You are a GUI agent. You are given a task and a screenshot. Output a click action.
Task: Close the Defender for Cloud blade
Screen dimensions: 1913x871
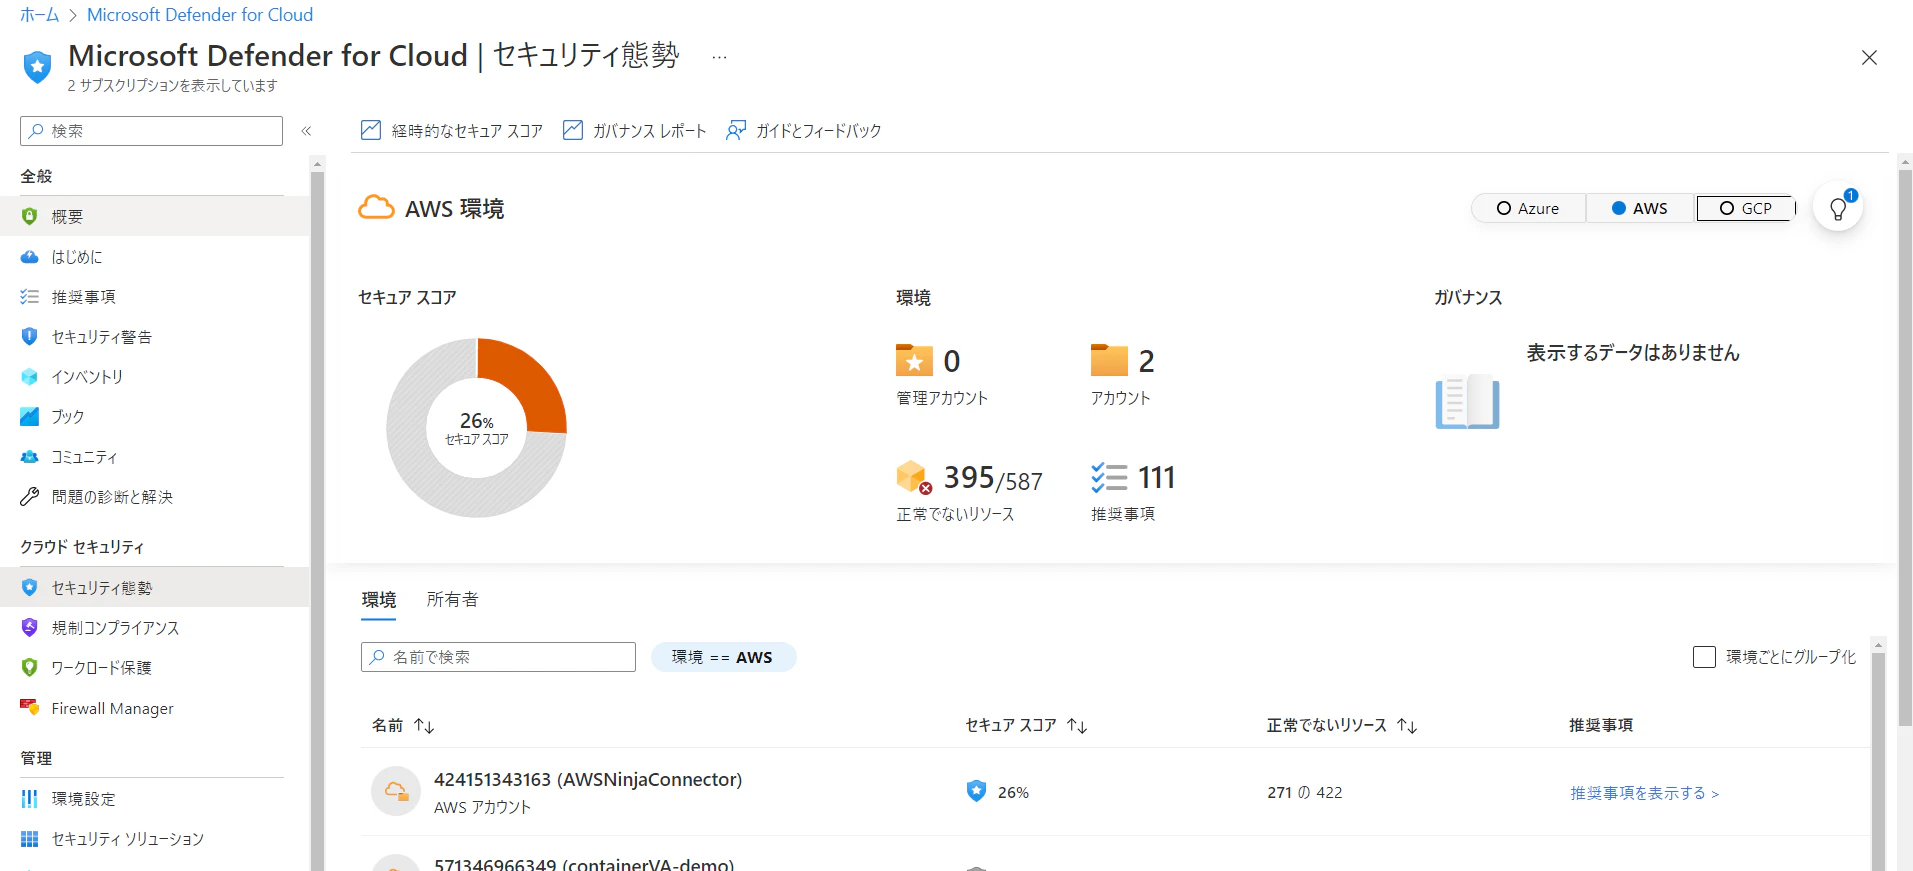1869,58
